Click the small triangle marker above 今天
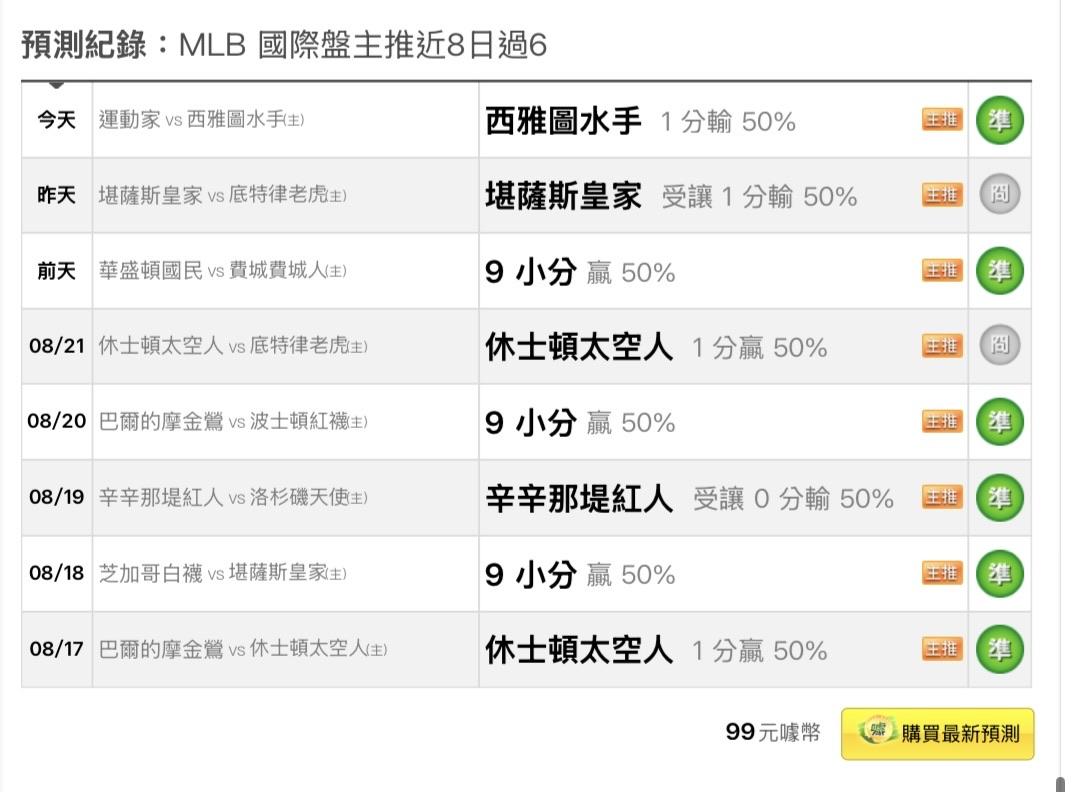Image resolution: width=1074 pixels, height=792 pixels. coord(56,85)
